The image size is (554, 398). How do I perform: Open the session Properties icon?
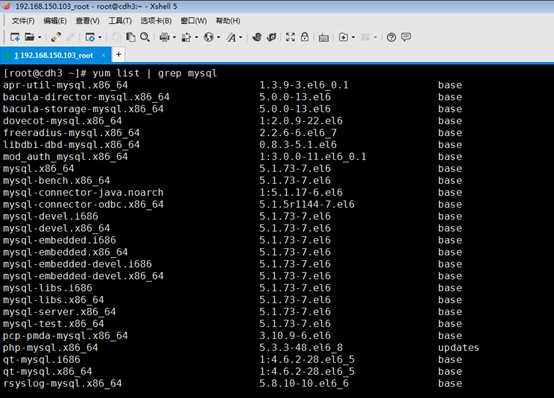(x=90, y=37)
